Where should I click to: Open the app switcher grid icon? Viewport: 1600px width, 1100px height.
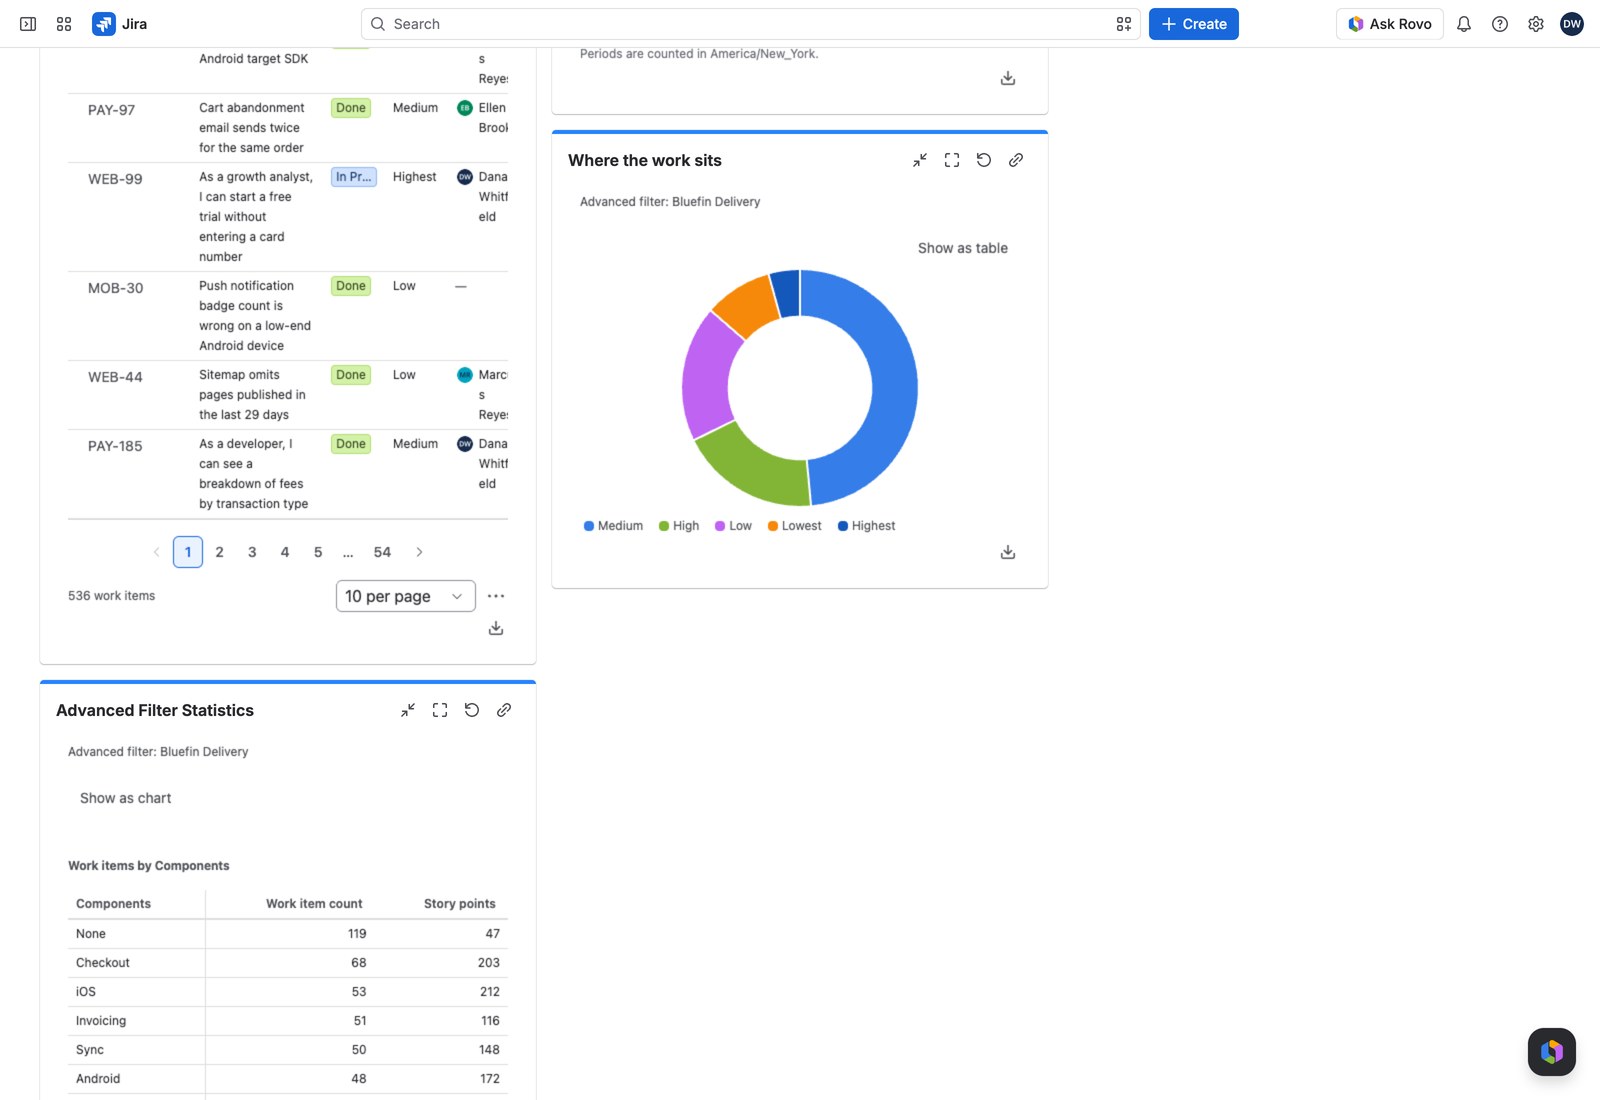pos(64,24)
